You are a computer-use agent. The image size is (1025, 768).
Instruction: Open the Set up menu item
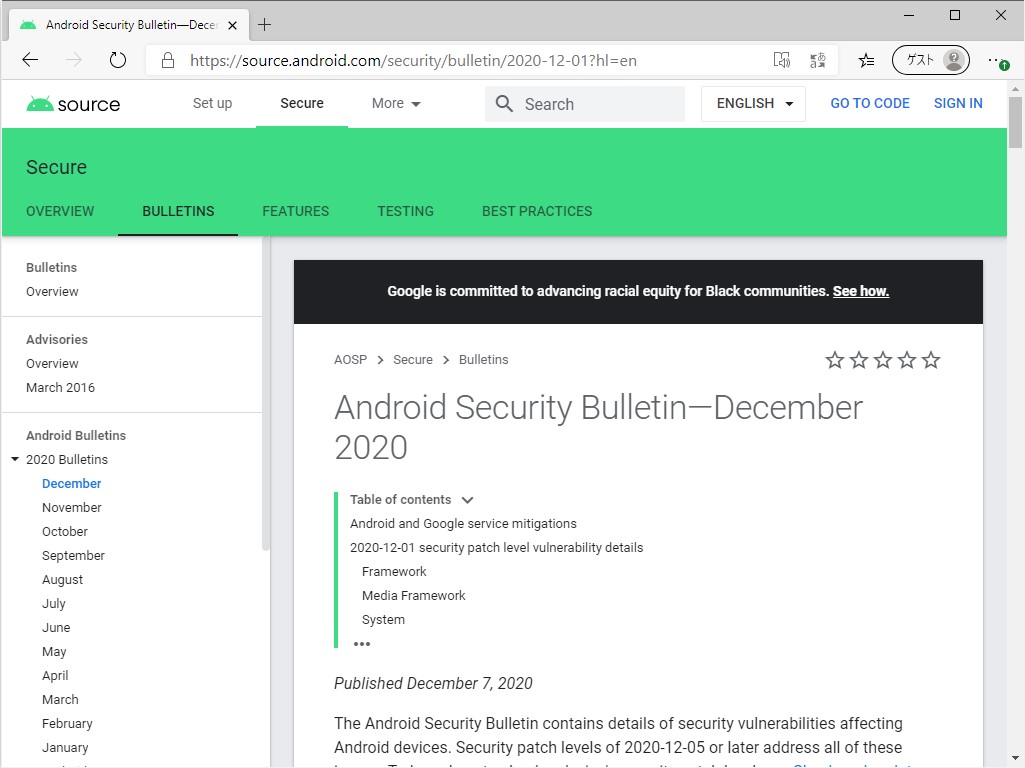[x=212, y=103]
